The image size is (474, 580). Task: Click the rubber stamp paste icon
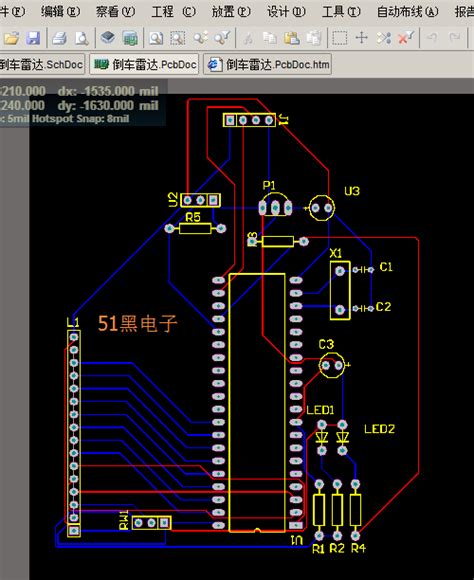(x=314, y=38)
